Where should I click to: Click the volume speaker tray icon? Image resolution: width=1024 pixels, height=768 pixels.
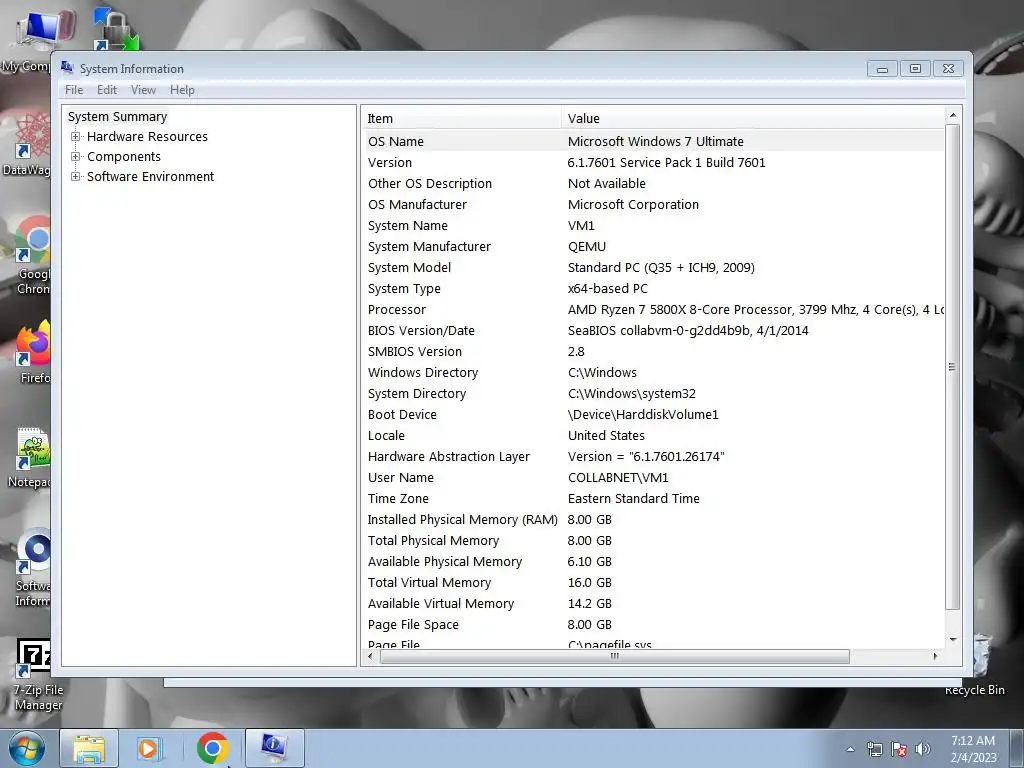923,749
